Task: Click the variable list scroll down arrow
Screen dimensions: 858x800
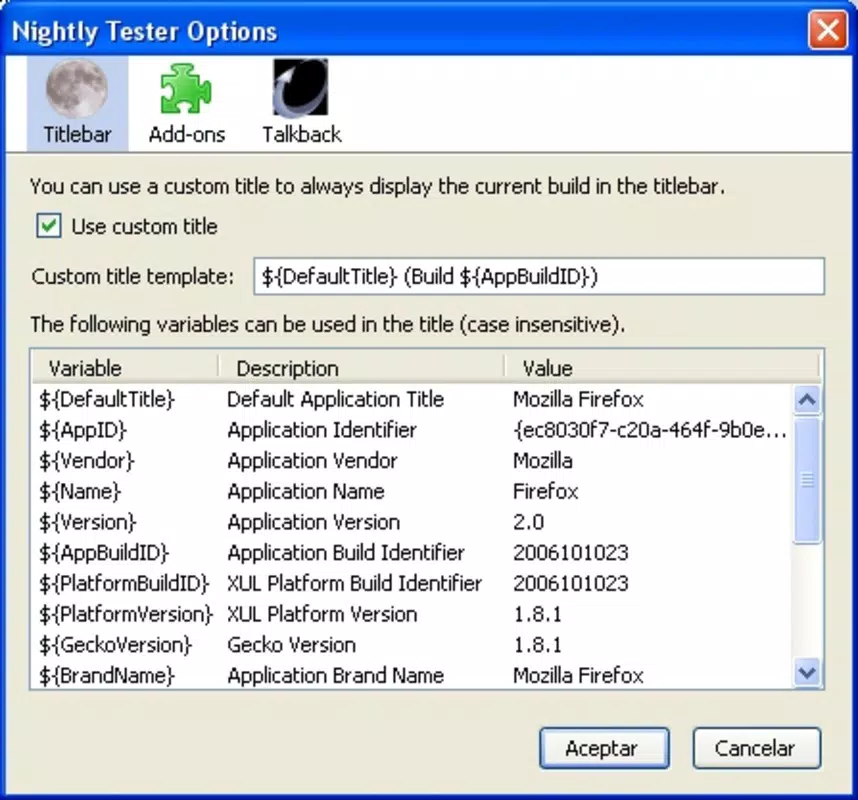Action: (x=808, y=672)
